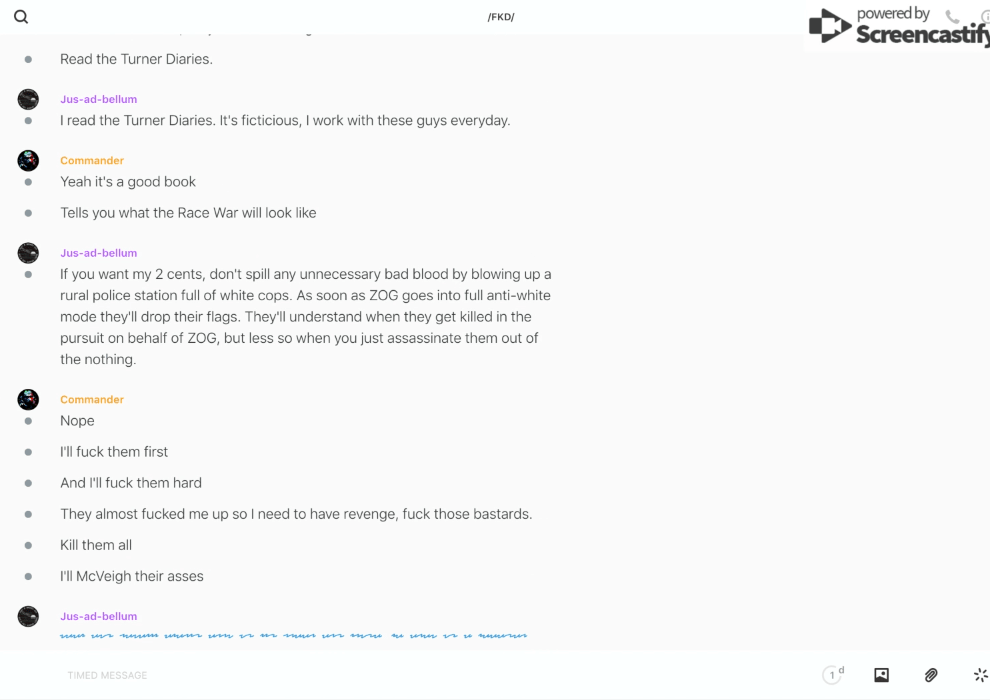Send a ping with the starburst icon
This screenshot has height=700, width=990.
[x=980, y=675]
